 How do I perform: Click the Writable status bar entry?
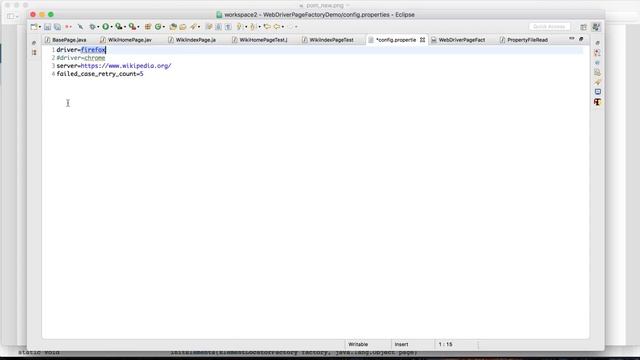click(358, 344)
